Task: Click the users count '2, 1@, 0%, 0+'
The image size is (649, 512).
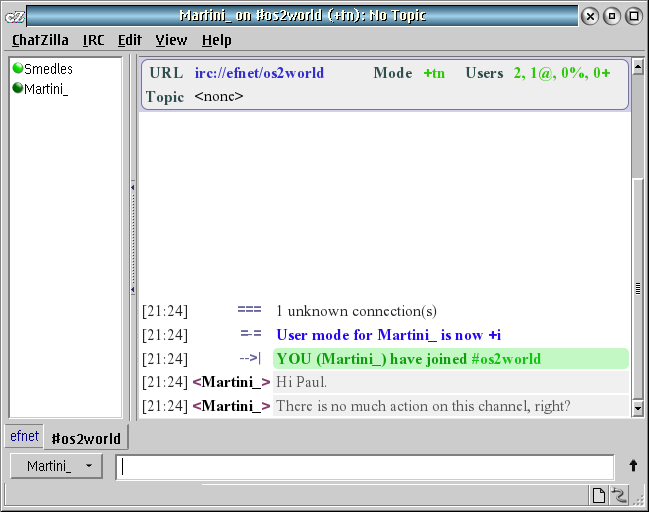Action: 562,73
